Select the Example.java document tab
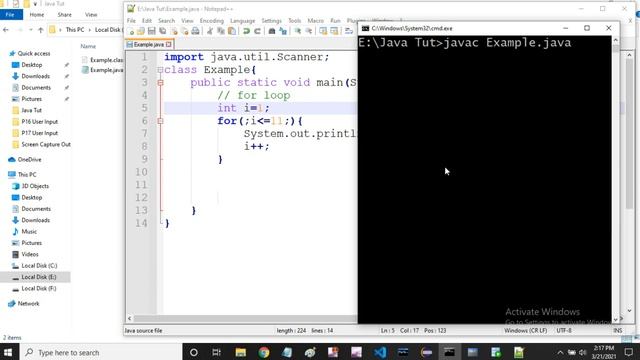The width and height of the screenshot is (640, 360). point(149,44)
